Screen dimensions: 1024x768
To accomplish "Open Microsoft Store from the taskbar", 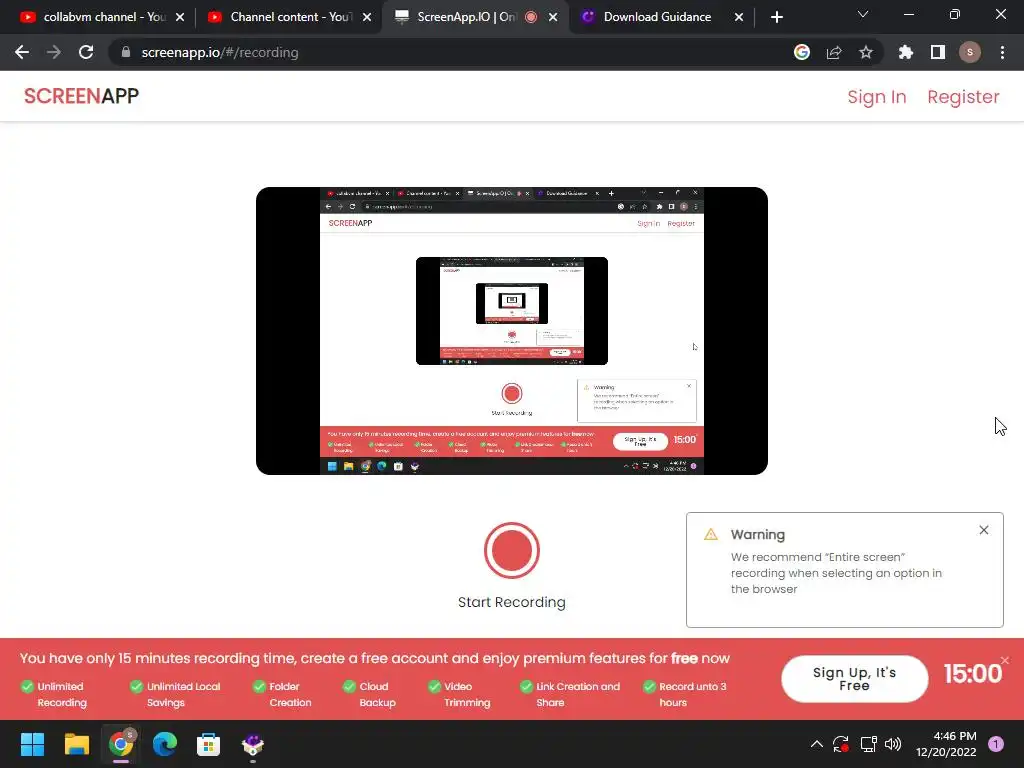I will pos(208,744).
